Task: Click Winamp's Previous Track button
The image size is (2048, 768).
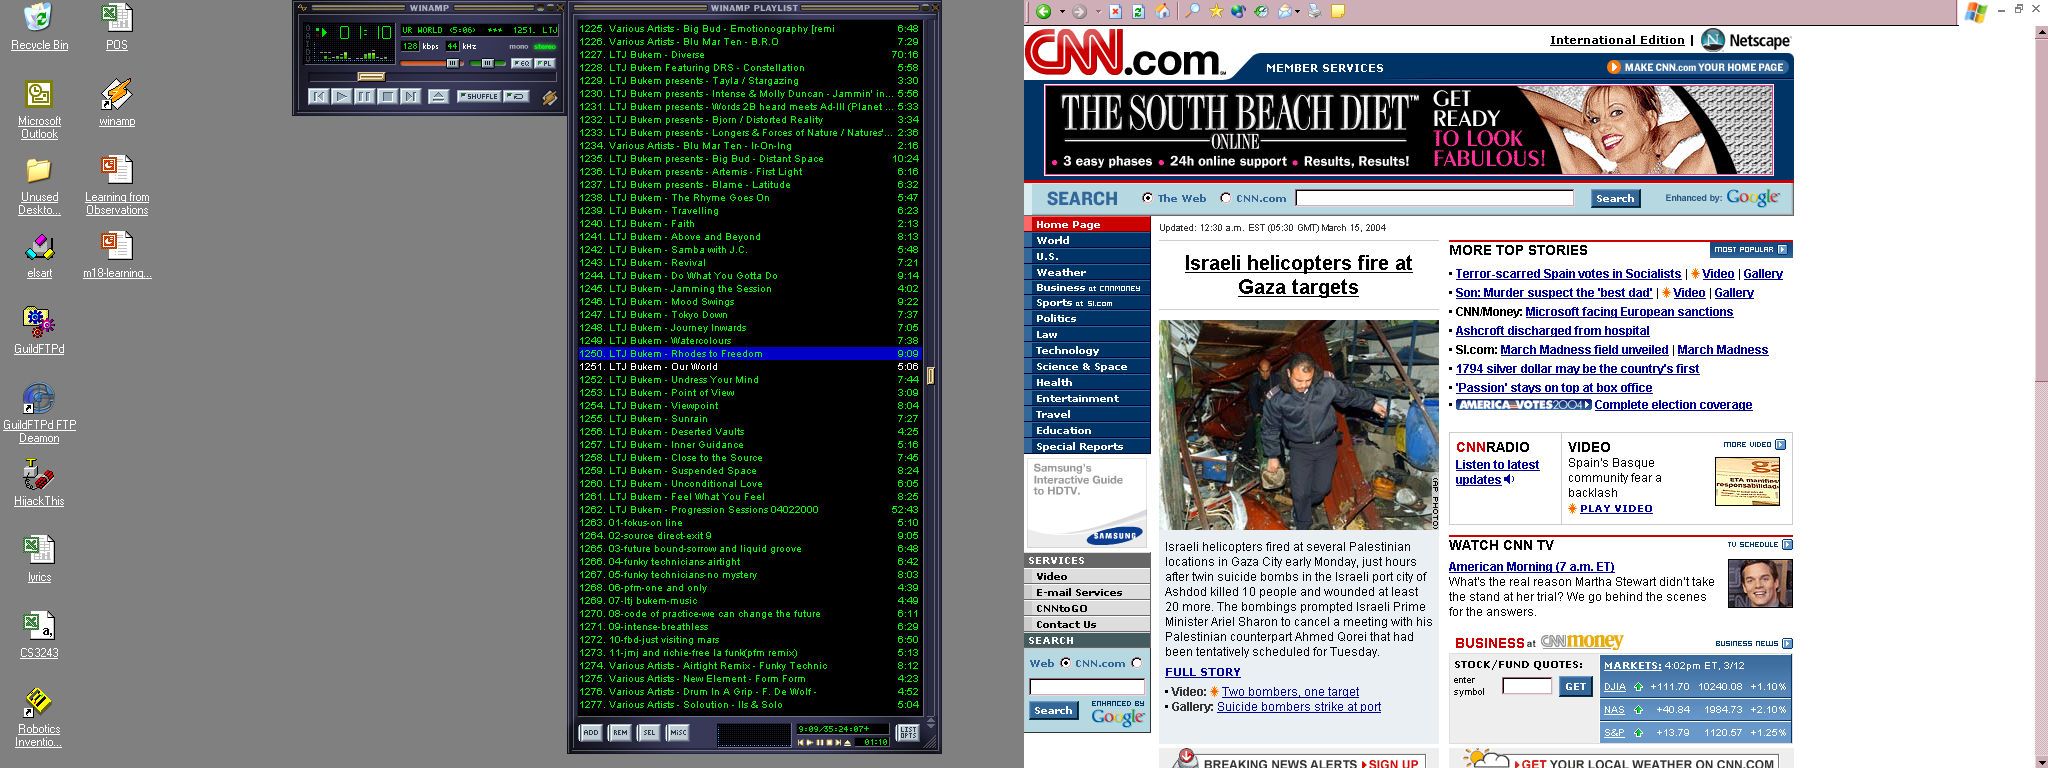Action: 318,97
